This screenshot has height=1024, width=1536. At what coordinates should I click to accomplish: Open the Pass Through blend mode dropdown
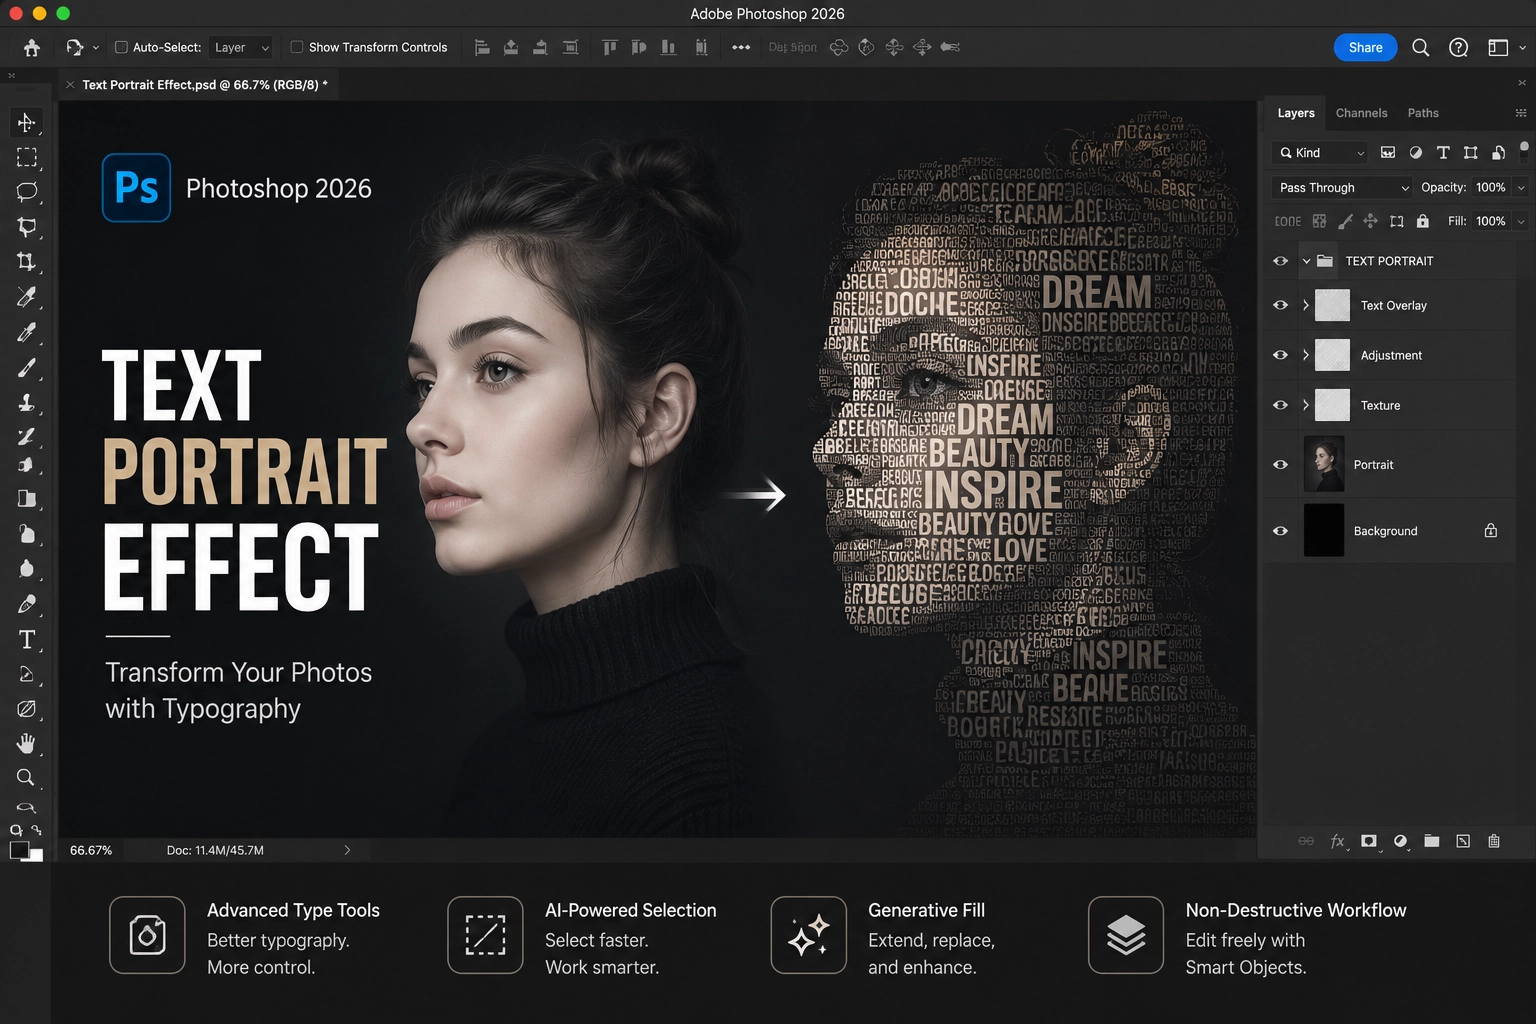pyautogui.click(x=1343, y=187)
